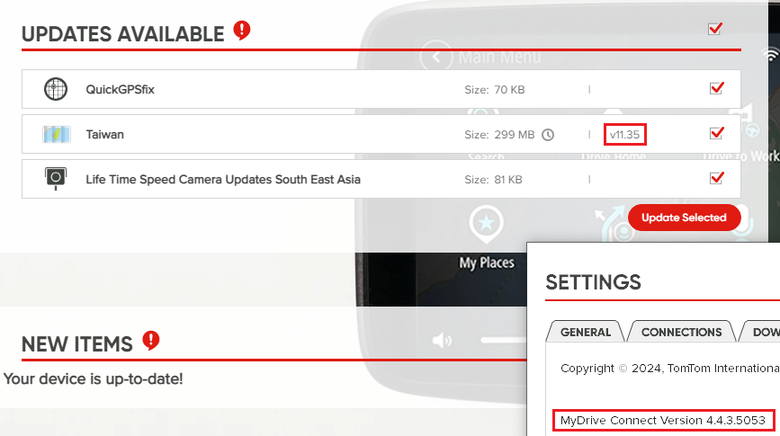Click the Main Menu back arrow
Screen dimensions: 780x436
pos(436,57)
